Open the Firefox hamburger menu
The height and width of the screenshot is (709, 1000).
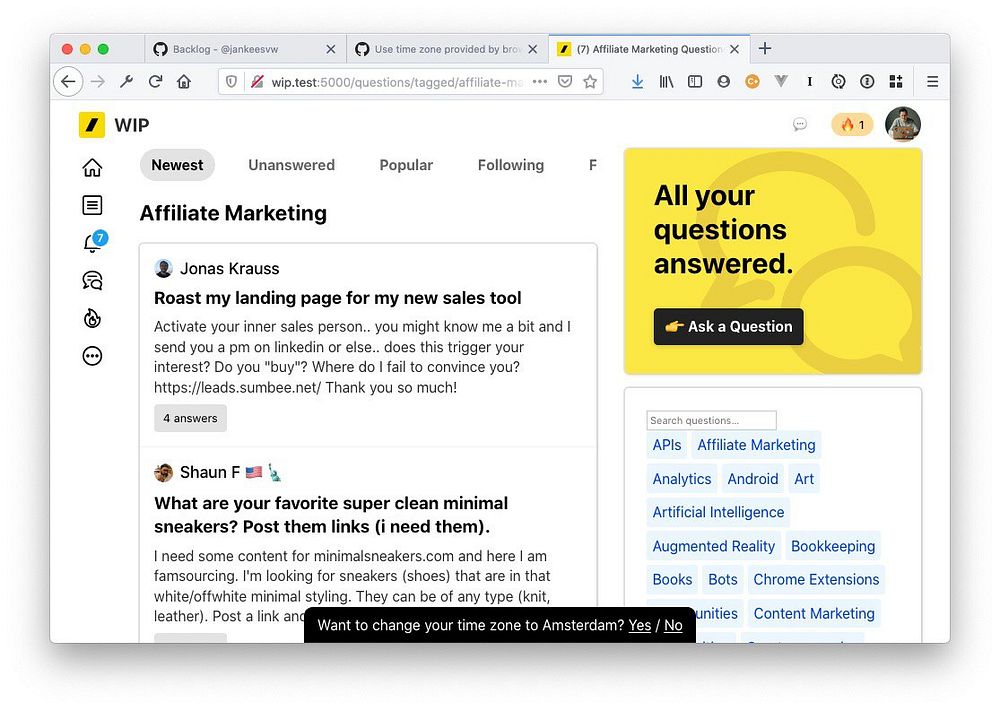click(x=932, y=82)
